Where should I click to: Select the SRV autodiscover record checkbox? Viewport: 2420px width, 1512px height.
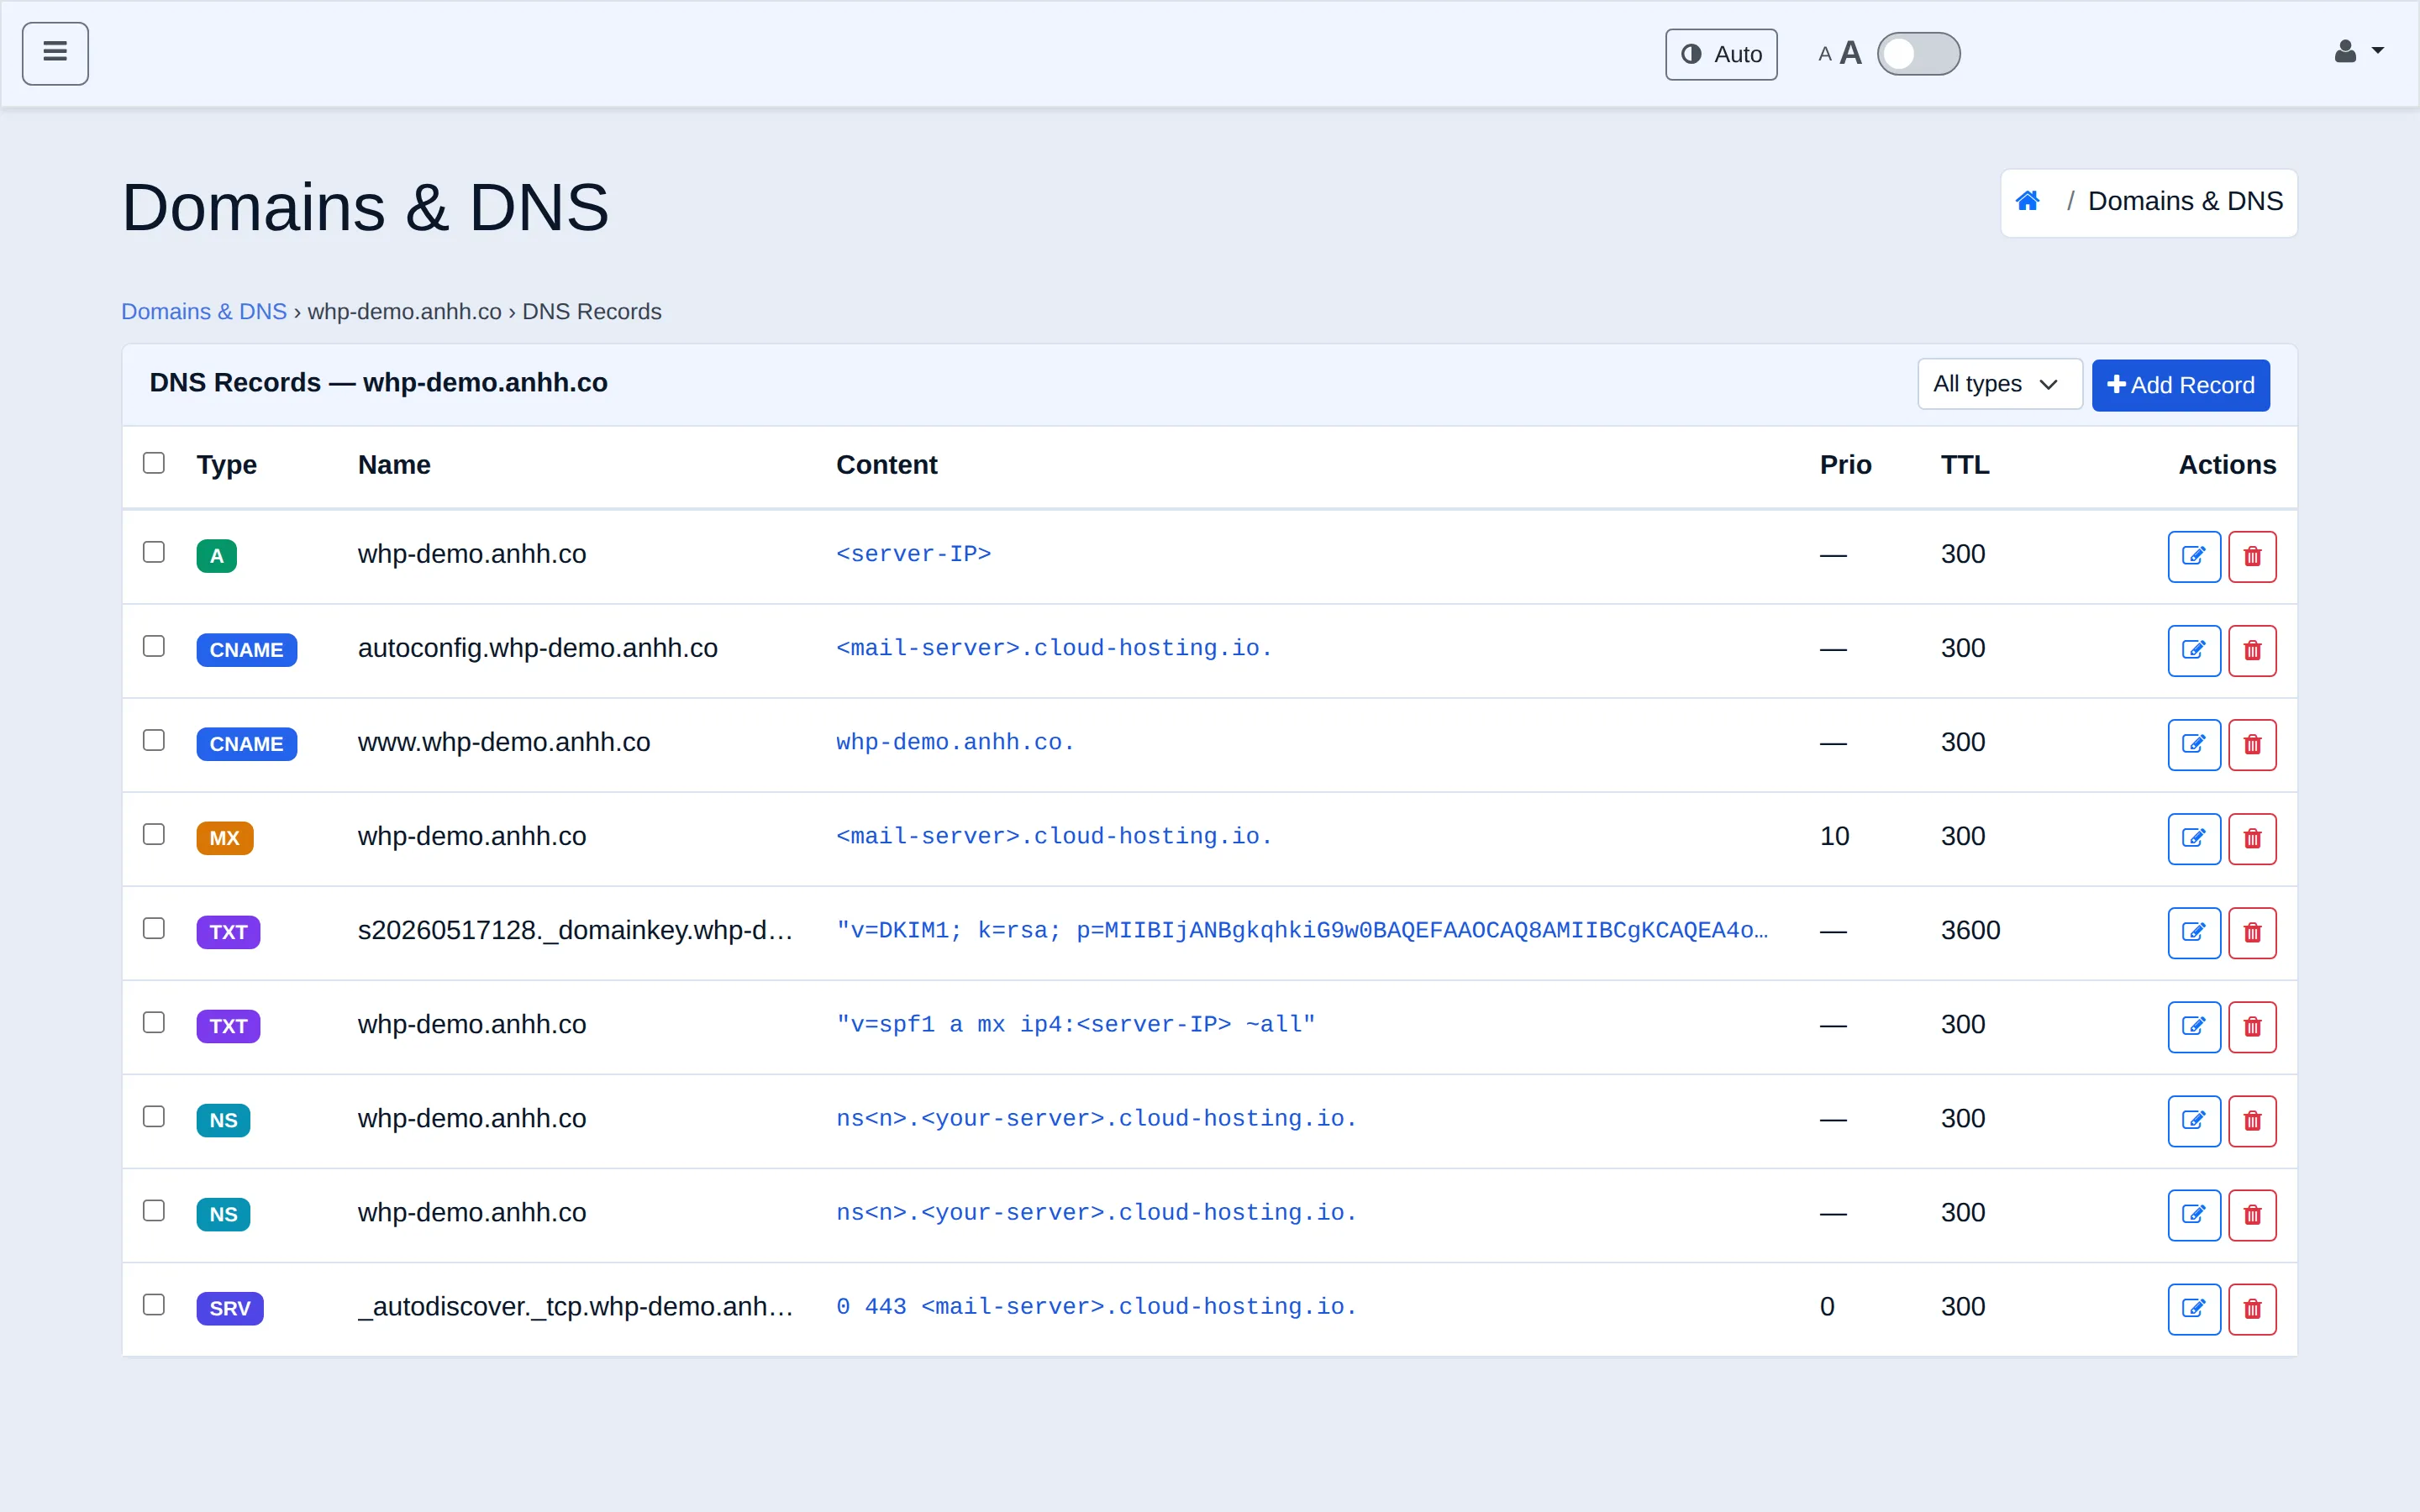(x=154, y=1304)
